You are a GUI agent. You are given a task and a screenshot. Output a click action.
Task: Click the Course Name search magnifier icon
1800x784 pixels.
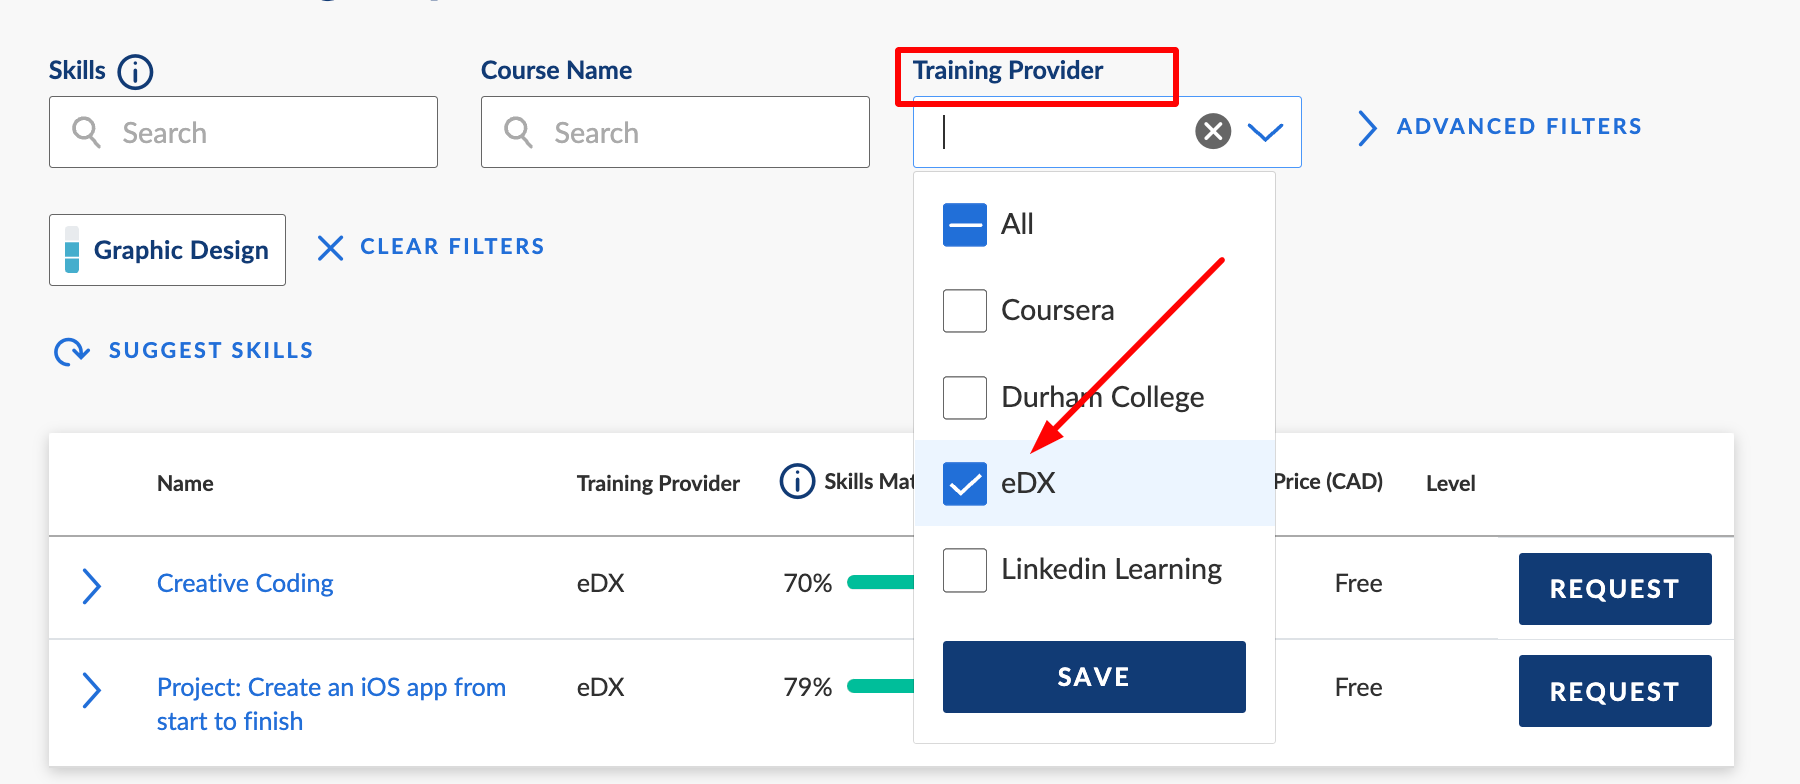518,132
